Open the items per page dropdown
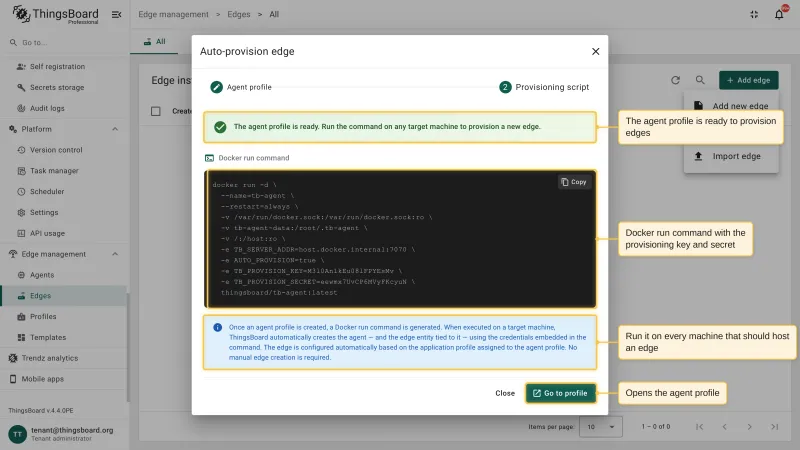Image resolution: width=800 pixels, height=450 pixels. pos(601,427)
